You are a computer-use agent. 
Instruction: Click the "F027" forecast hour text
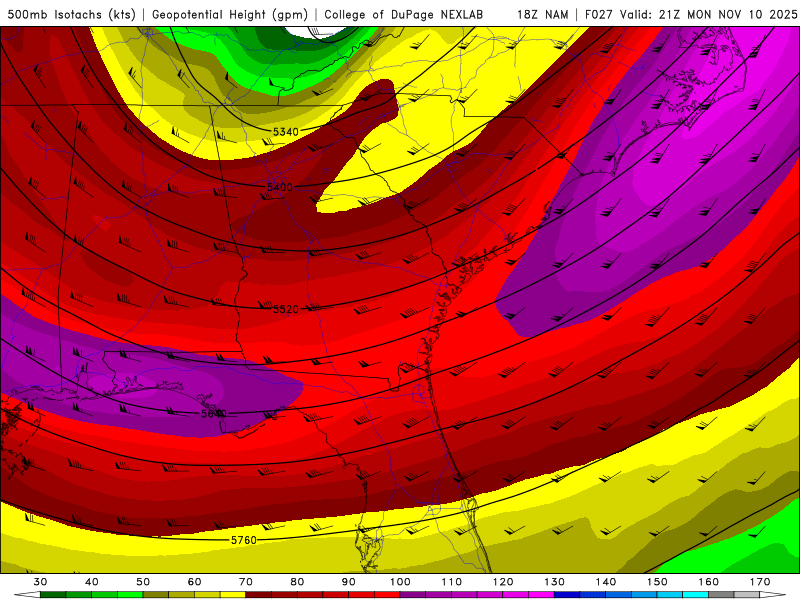[x=599, y=15]
